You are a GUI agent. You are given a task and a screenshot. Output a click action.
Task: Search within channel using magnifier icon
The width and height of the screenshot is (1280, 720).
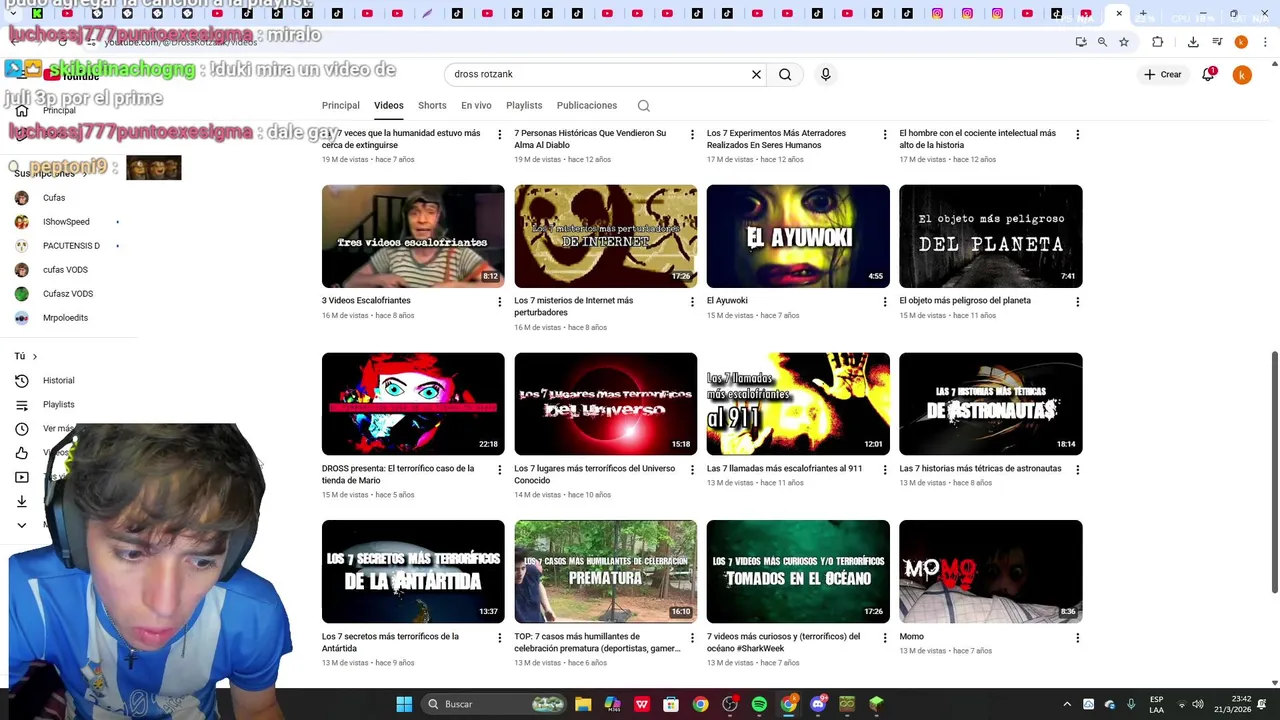click(644, 105)
